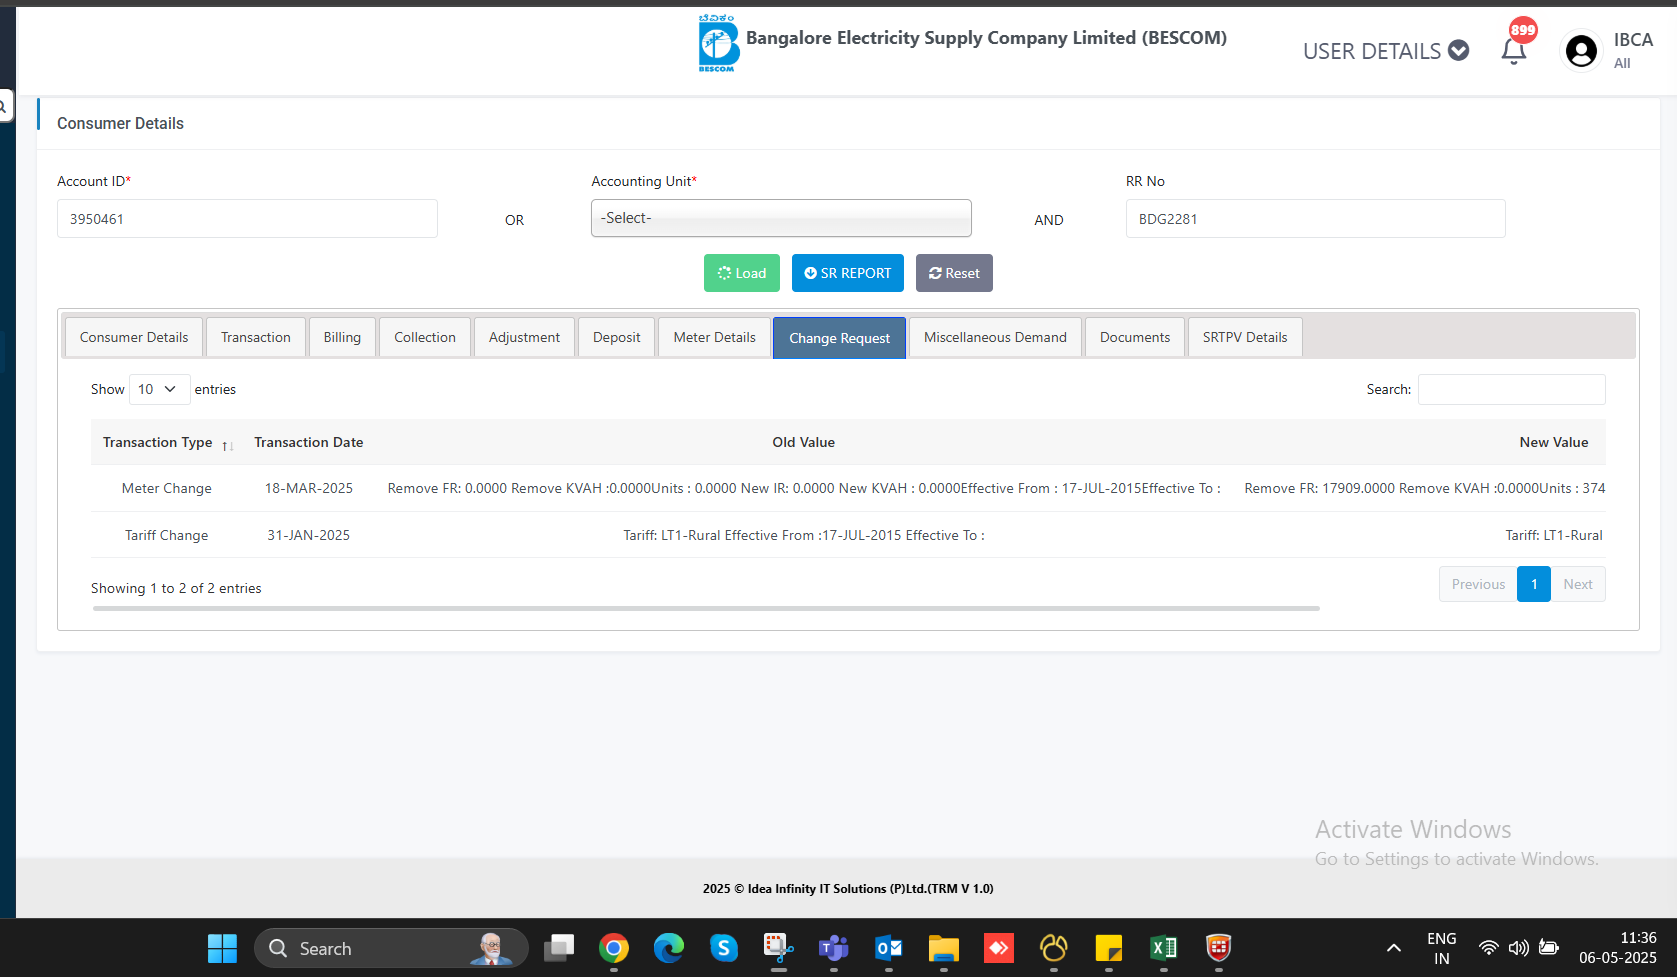Open AnyDesk red icon in taskbar

pos(999,948)
